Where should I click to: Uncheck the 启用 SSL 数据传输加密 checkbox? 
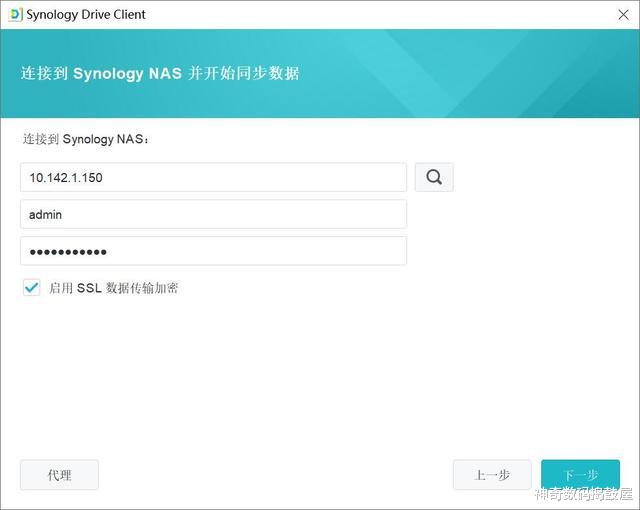(31, 288)
